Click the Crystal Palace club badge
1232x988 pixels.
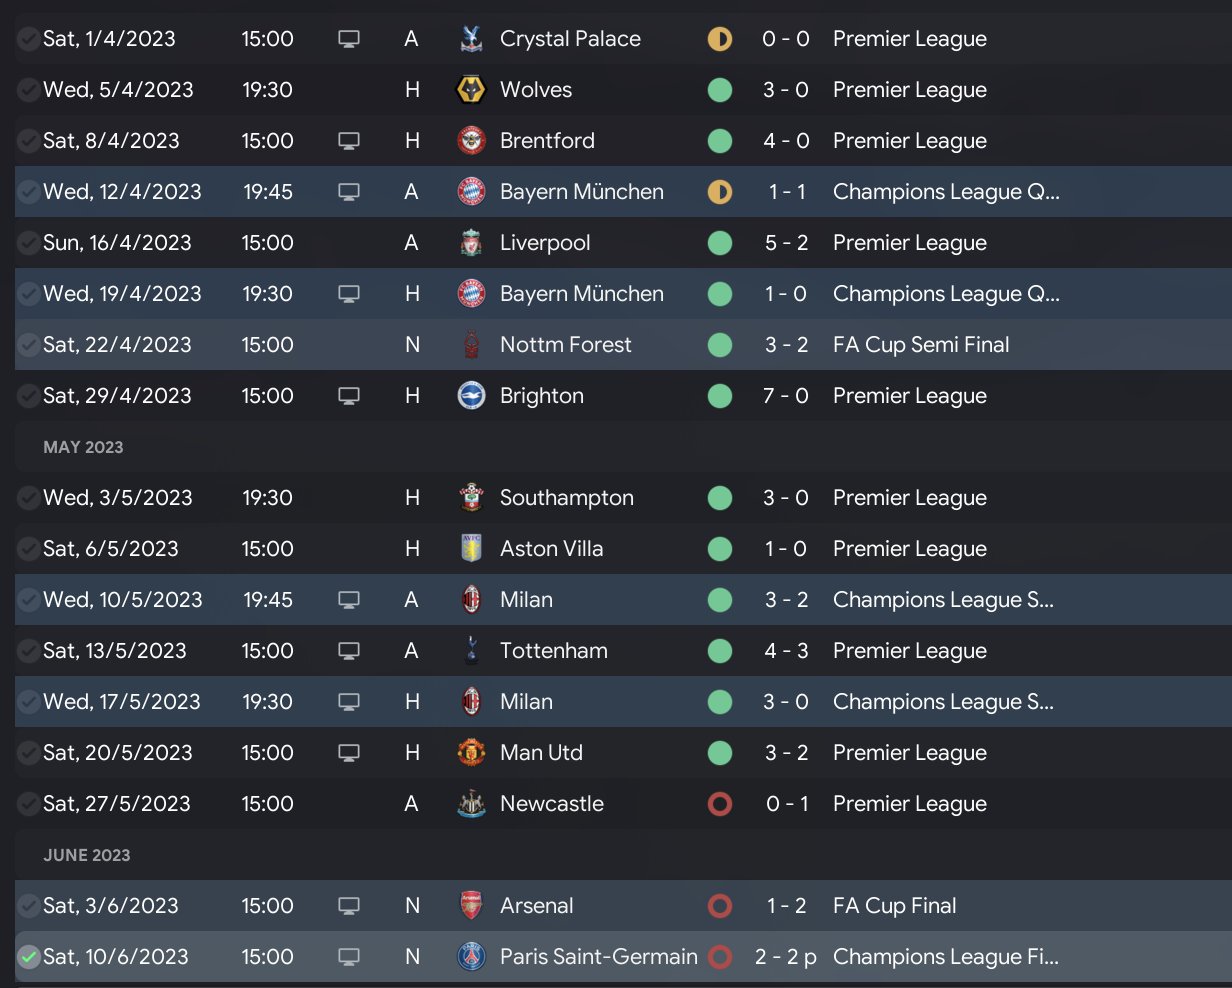[470, 39]
